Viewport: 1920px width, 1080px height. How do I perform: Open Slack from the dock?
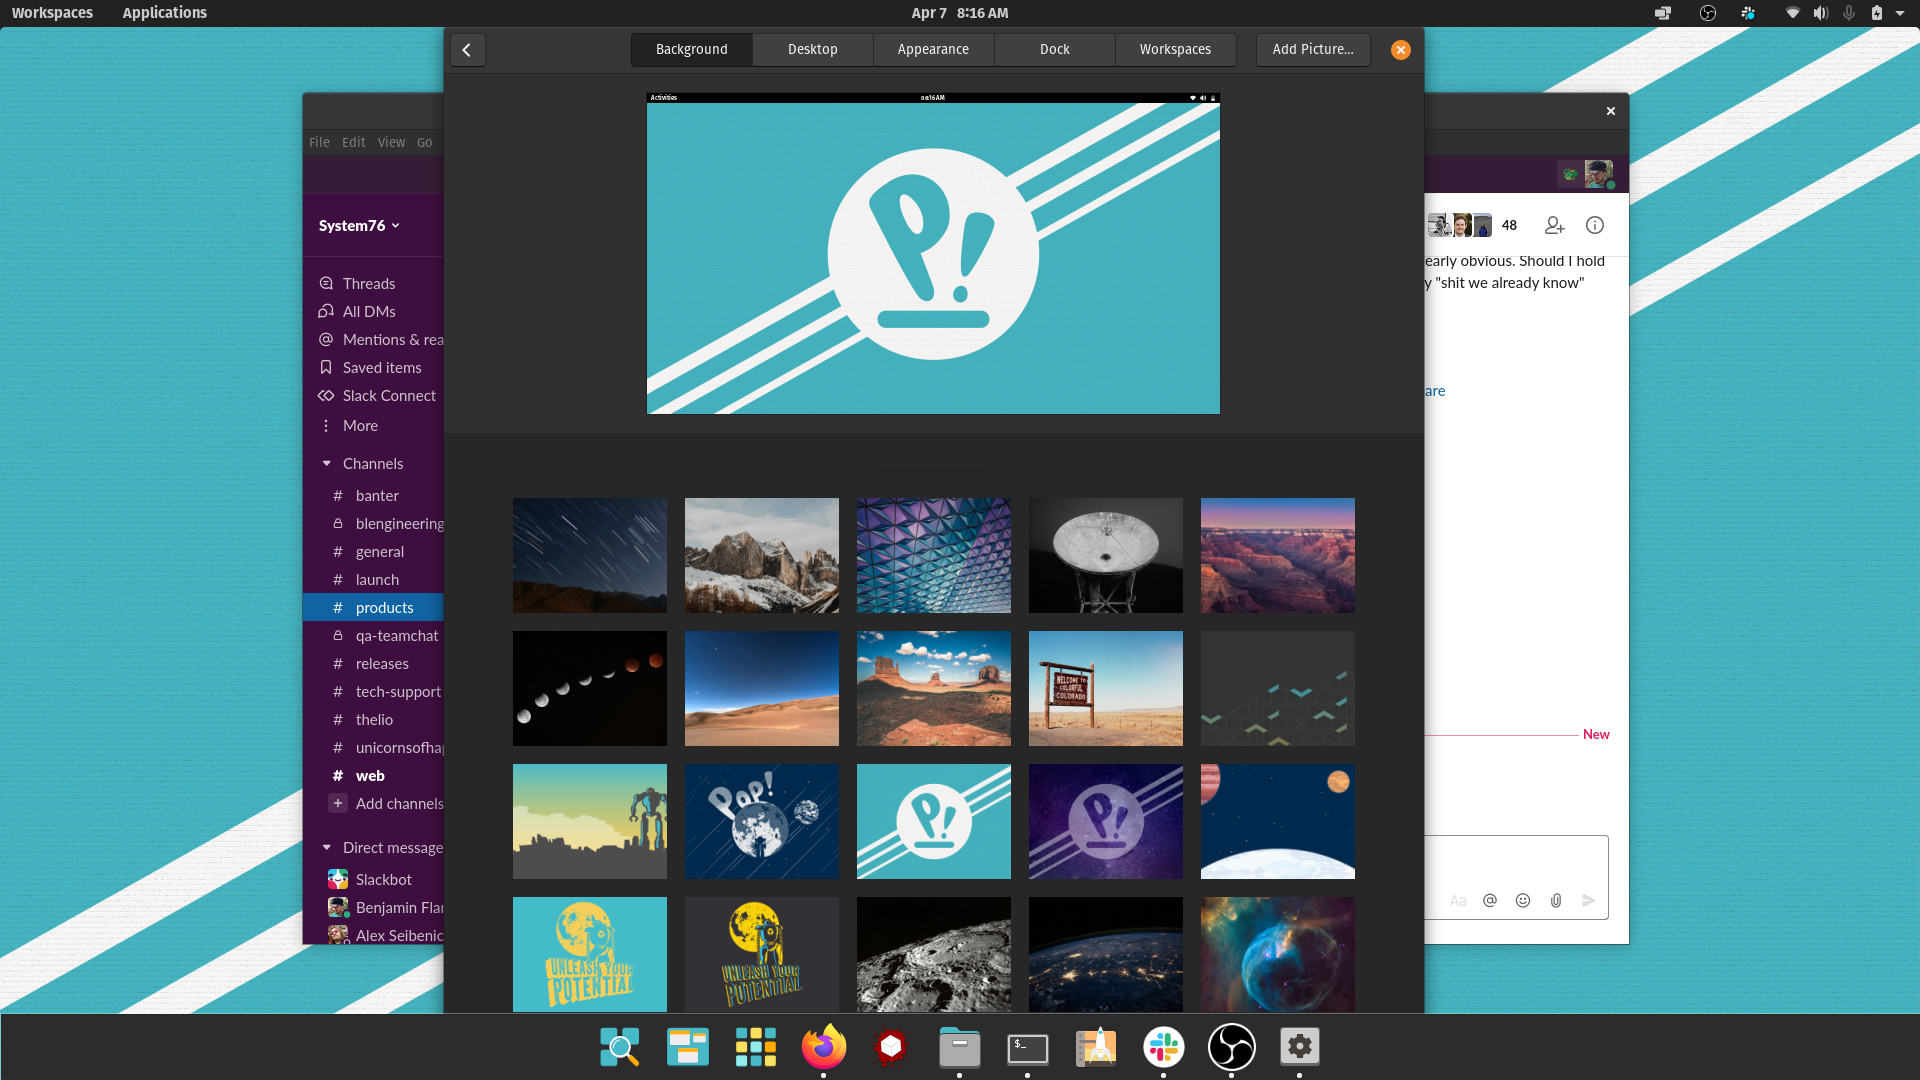pos(1163,1047)
